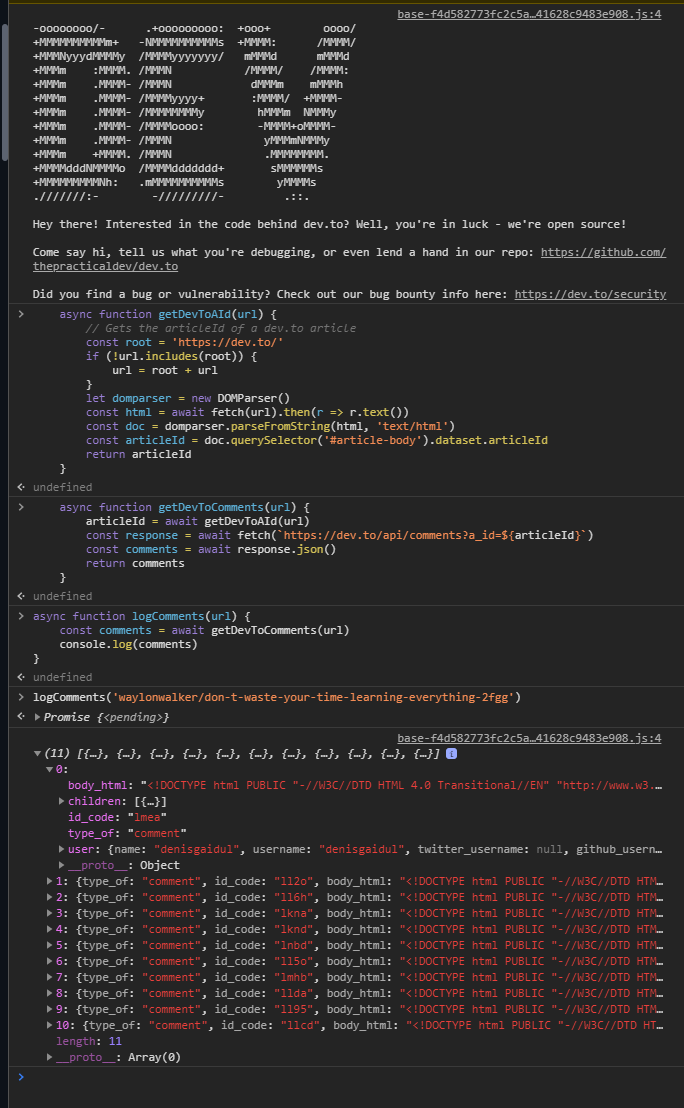Open the source link above the array output
Screen dimensions: 684x1108
click(529, 738)
